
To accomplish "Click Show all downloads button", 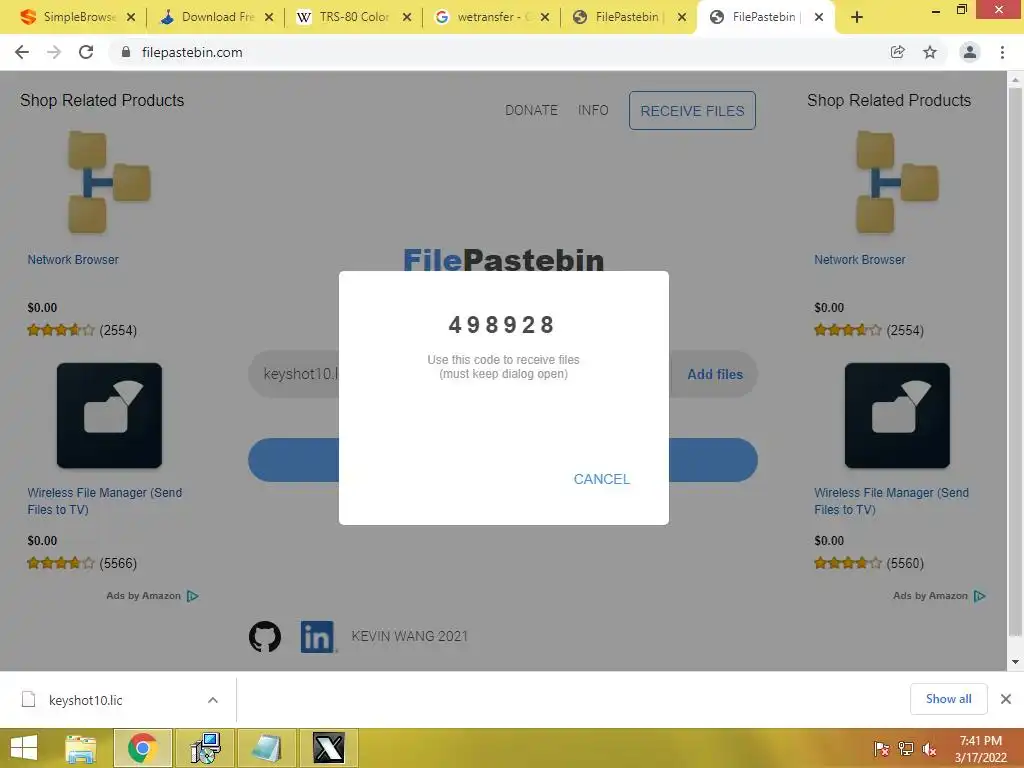I will tap(948, 699).
